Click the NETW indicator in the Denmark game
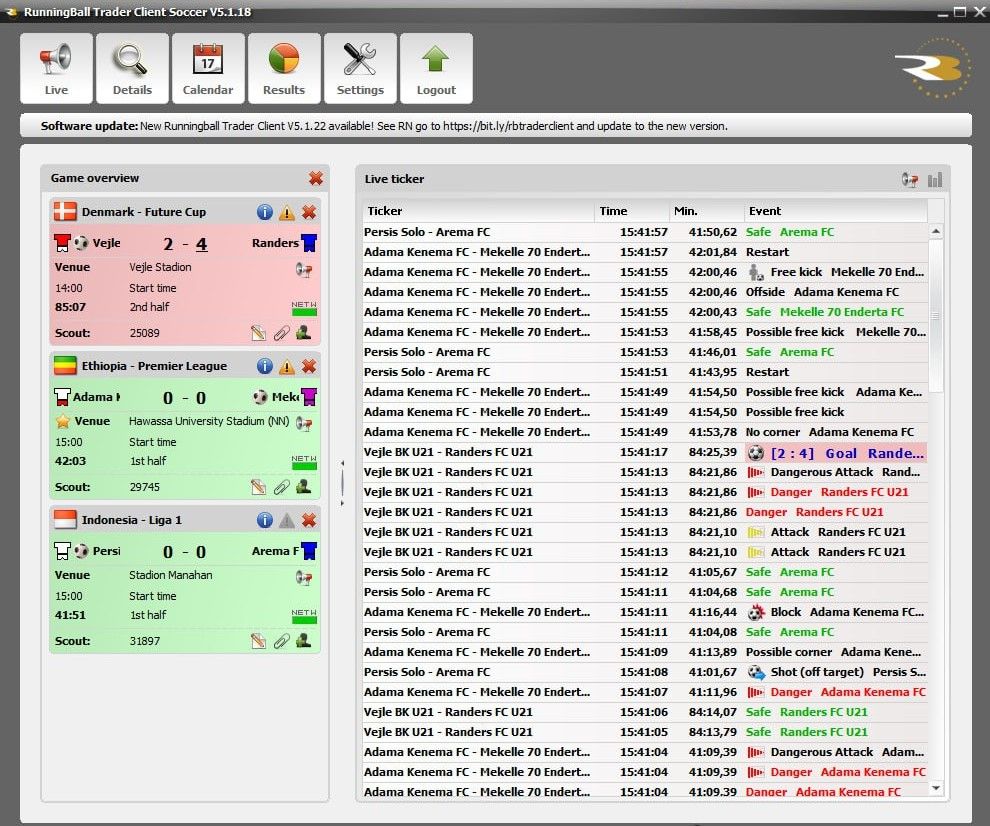990x826 pixels. (x=304, y=308)
